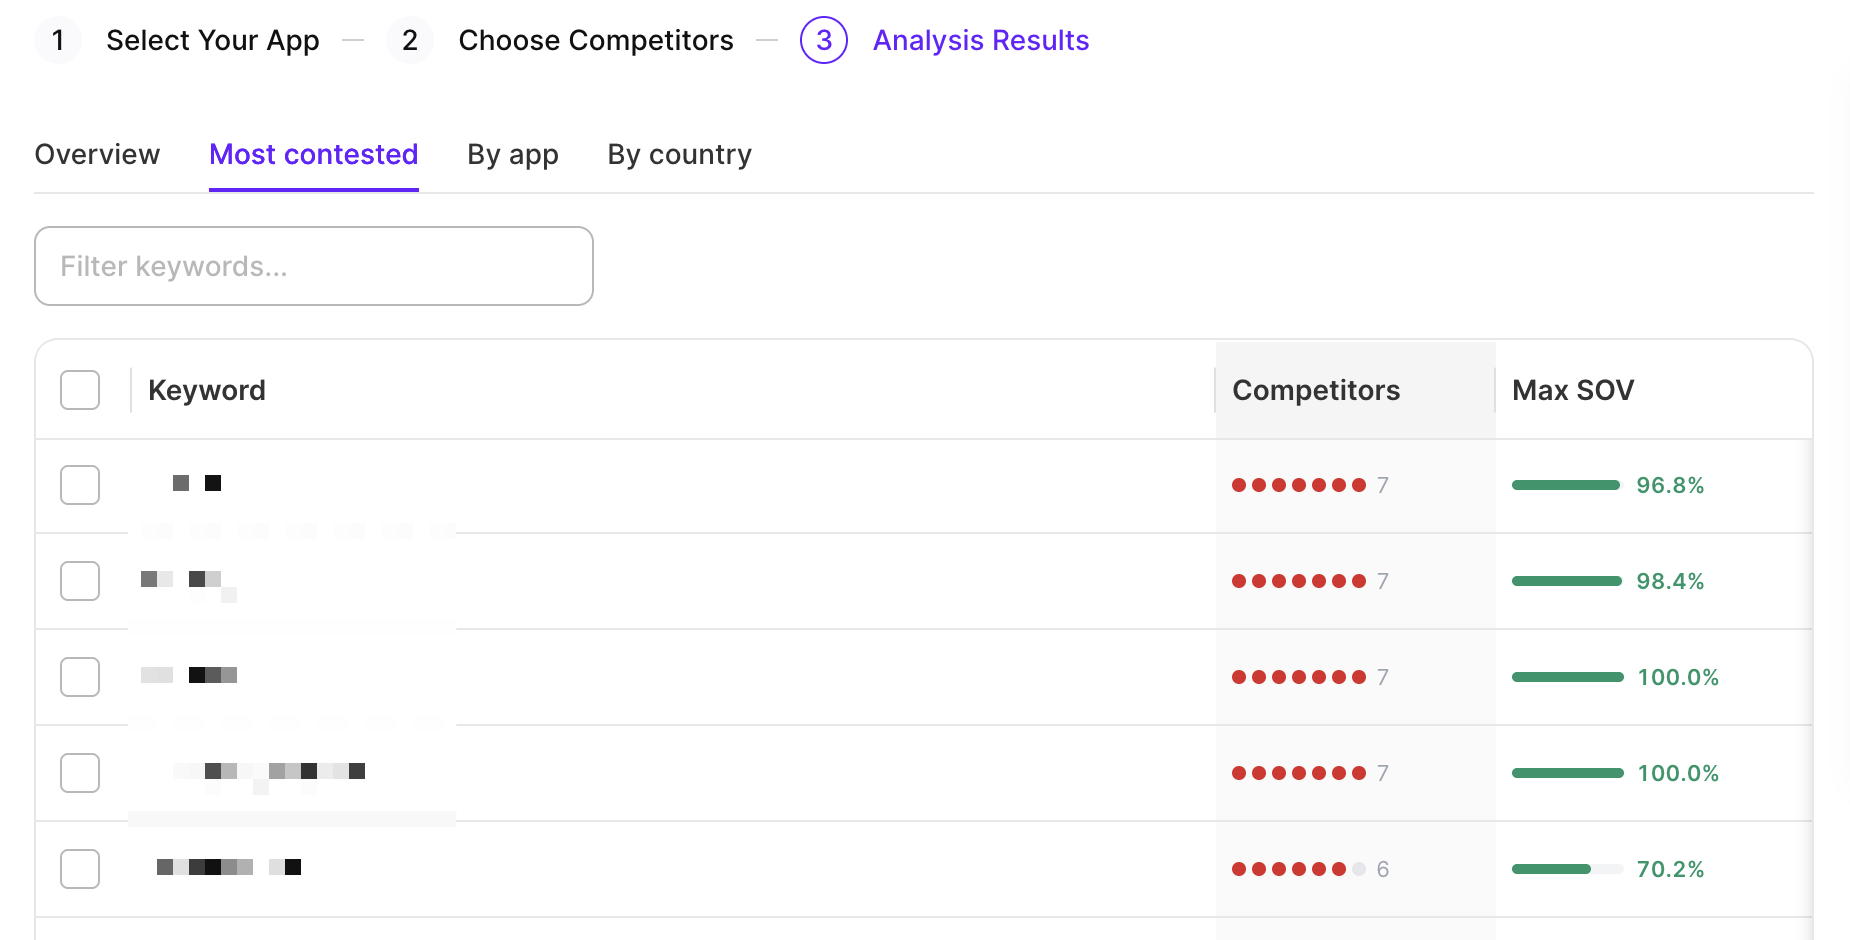Switch to the Overview tab

tap(97, 154)
